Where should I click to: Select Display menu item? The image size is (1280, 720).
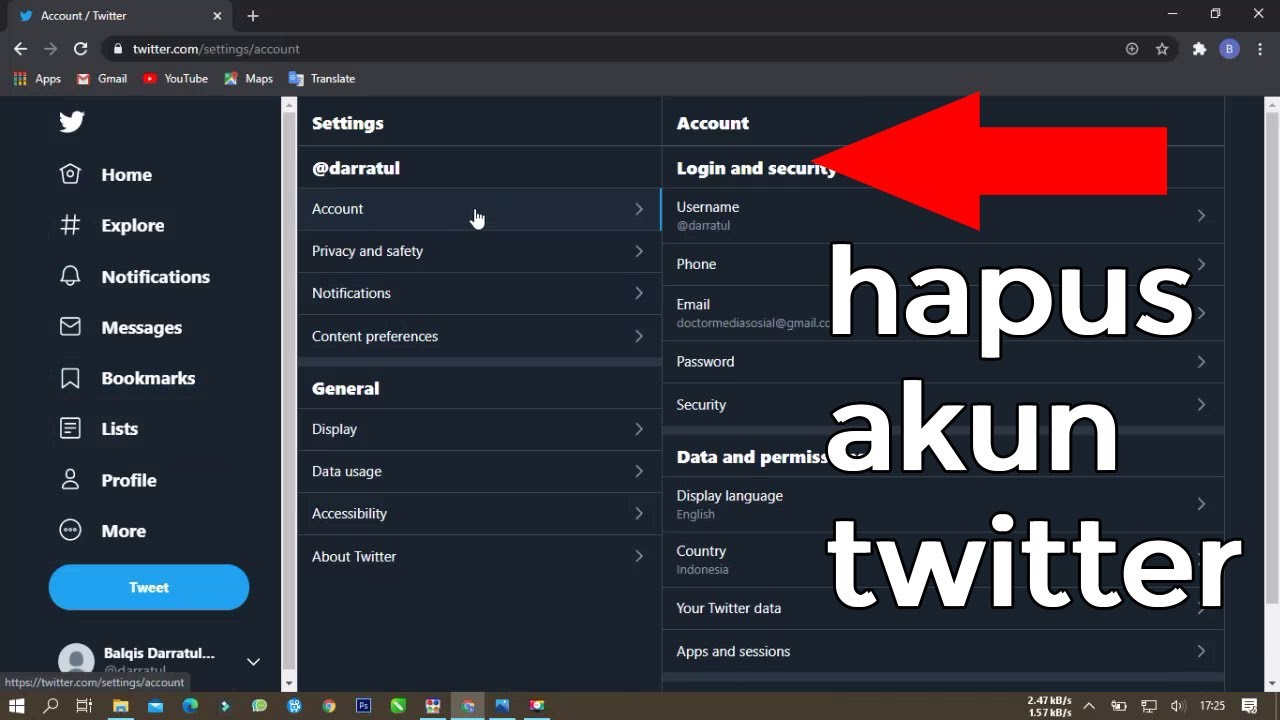(x=479, y=429)
